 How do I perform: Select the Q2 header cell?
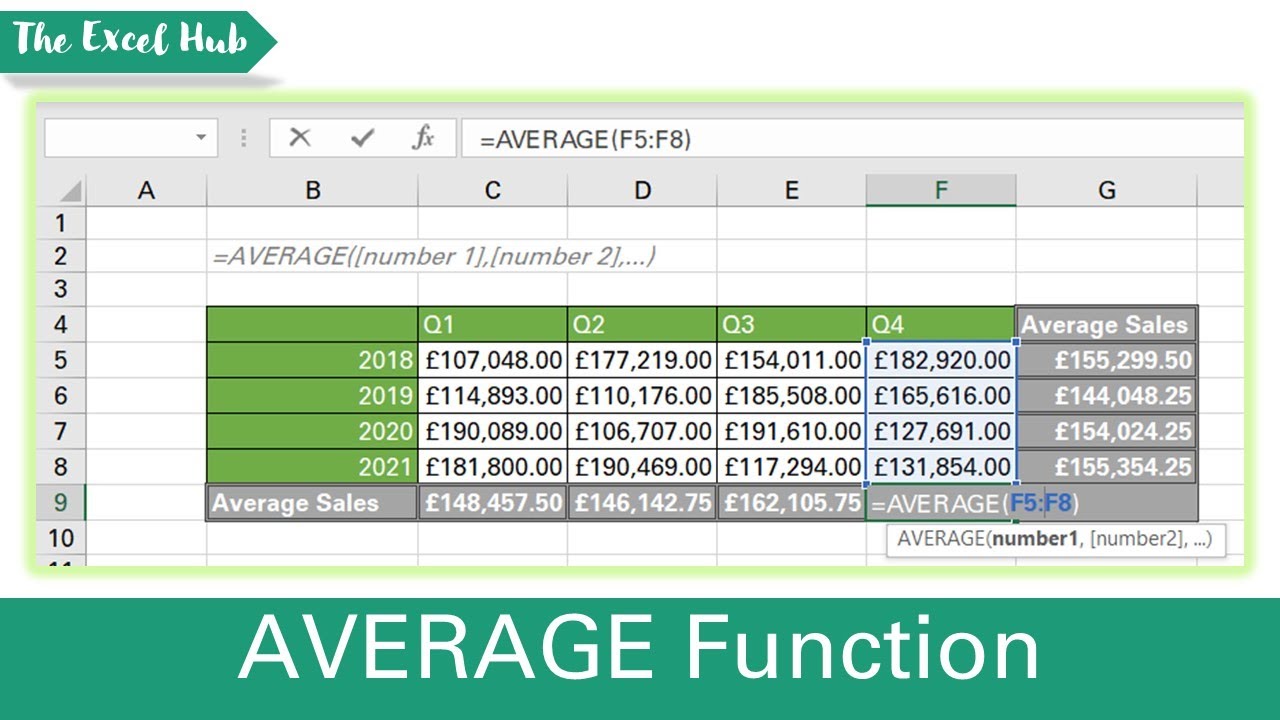642,324
